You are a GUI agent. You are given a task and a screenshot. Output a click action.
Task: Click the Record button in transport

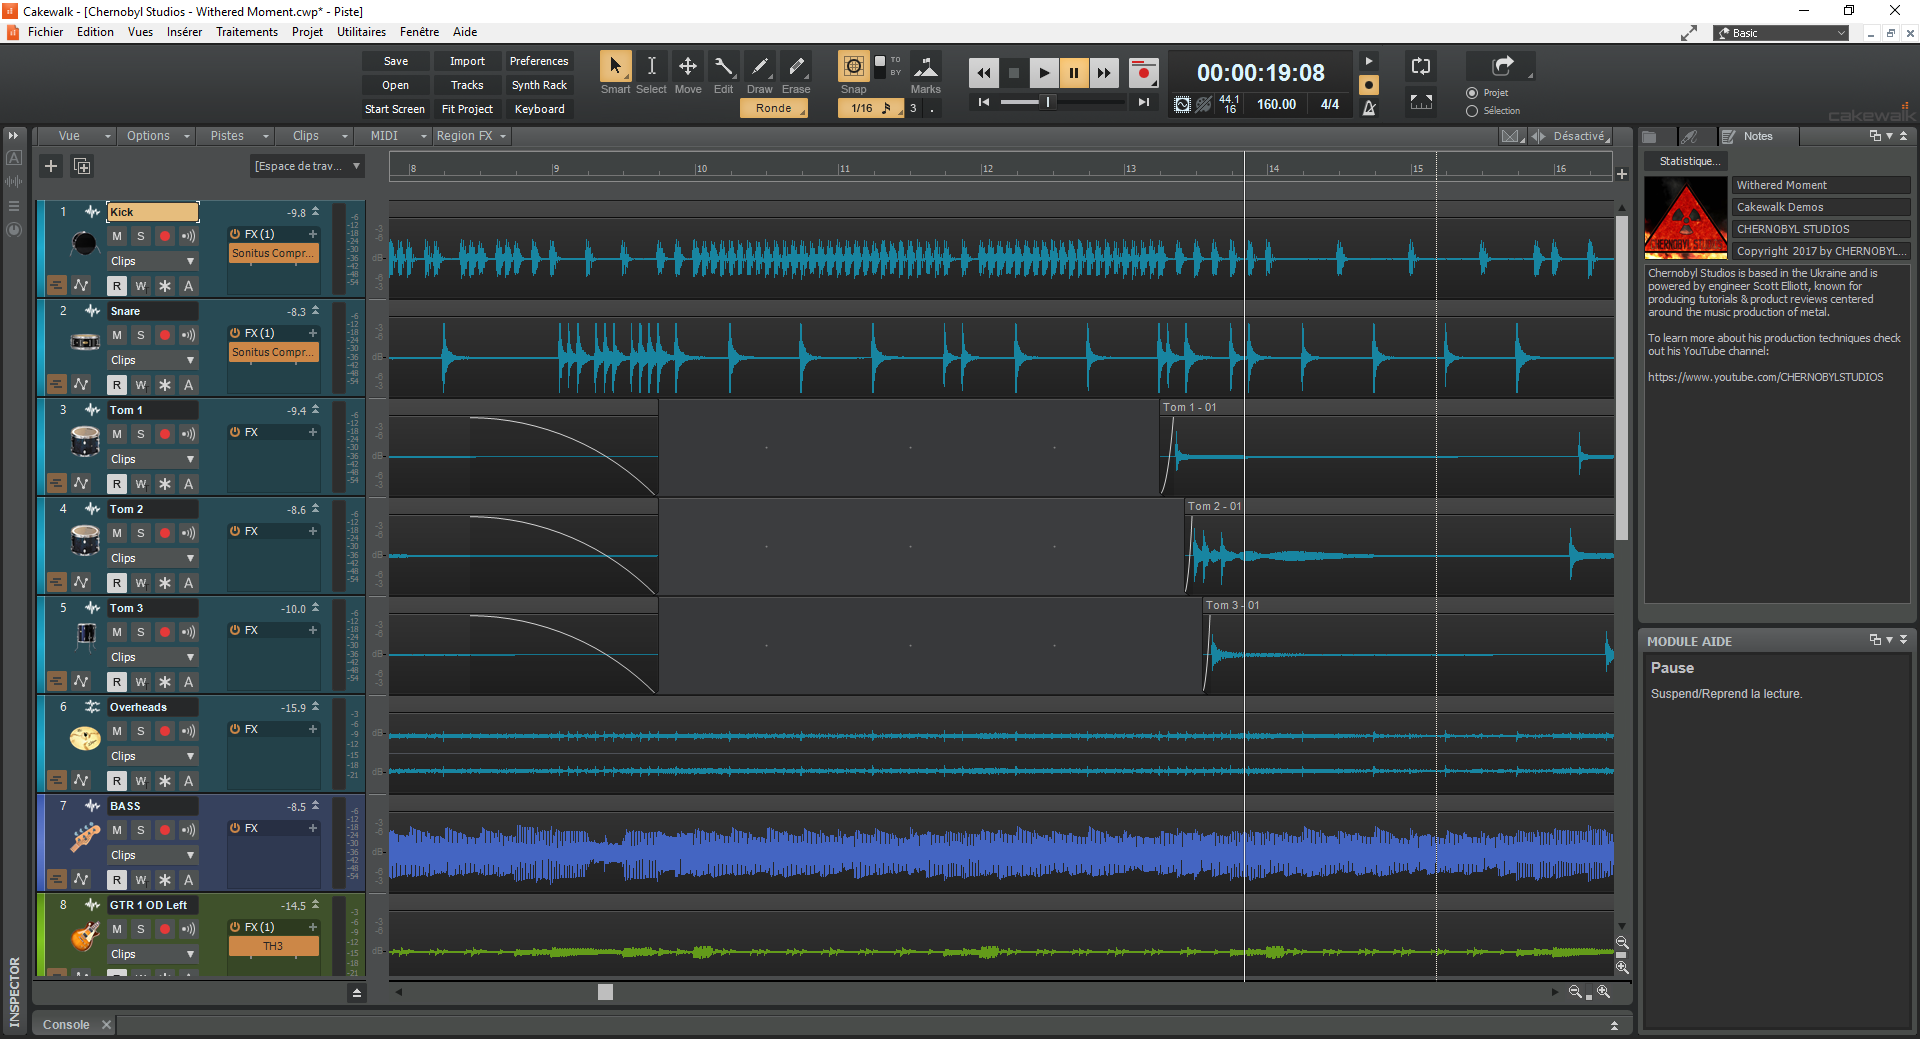pyautogui.click(x=1143, y=73)
